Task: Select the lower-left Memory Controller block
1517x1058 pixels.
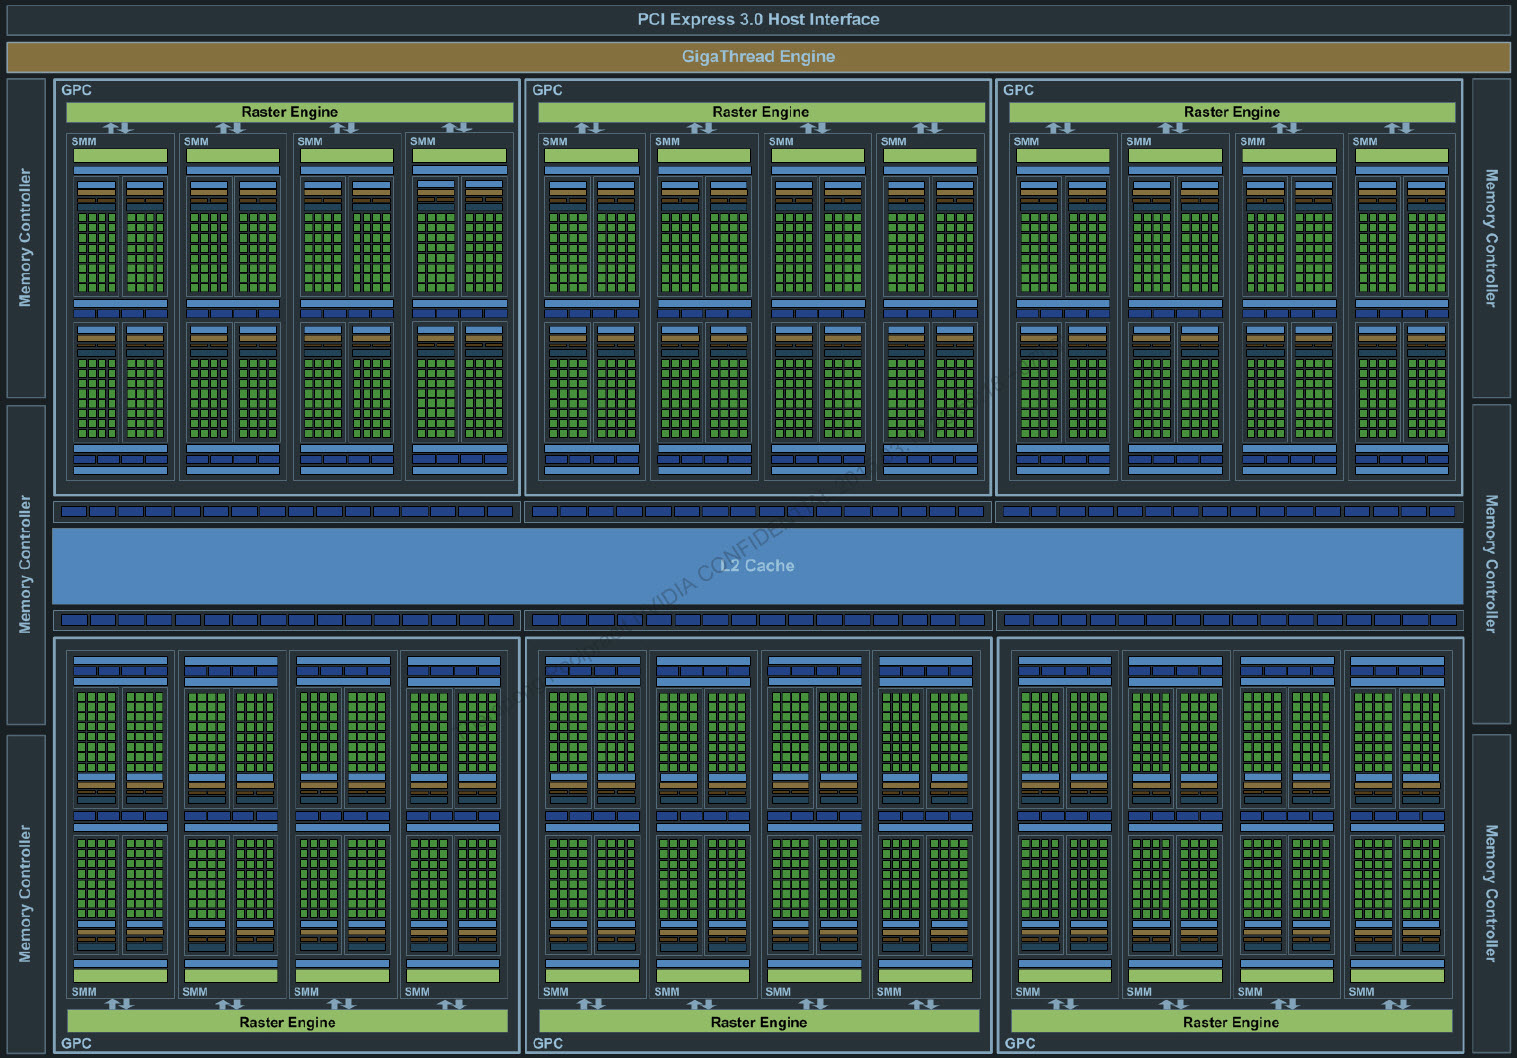Action: pyautogui.click(x=26, y=893)
